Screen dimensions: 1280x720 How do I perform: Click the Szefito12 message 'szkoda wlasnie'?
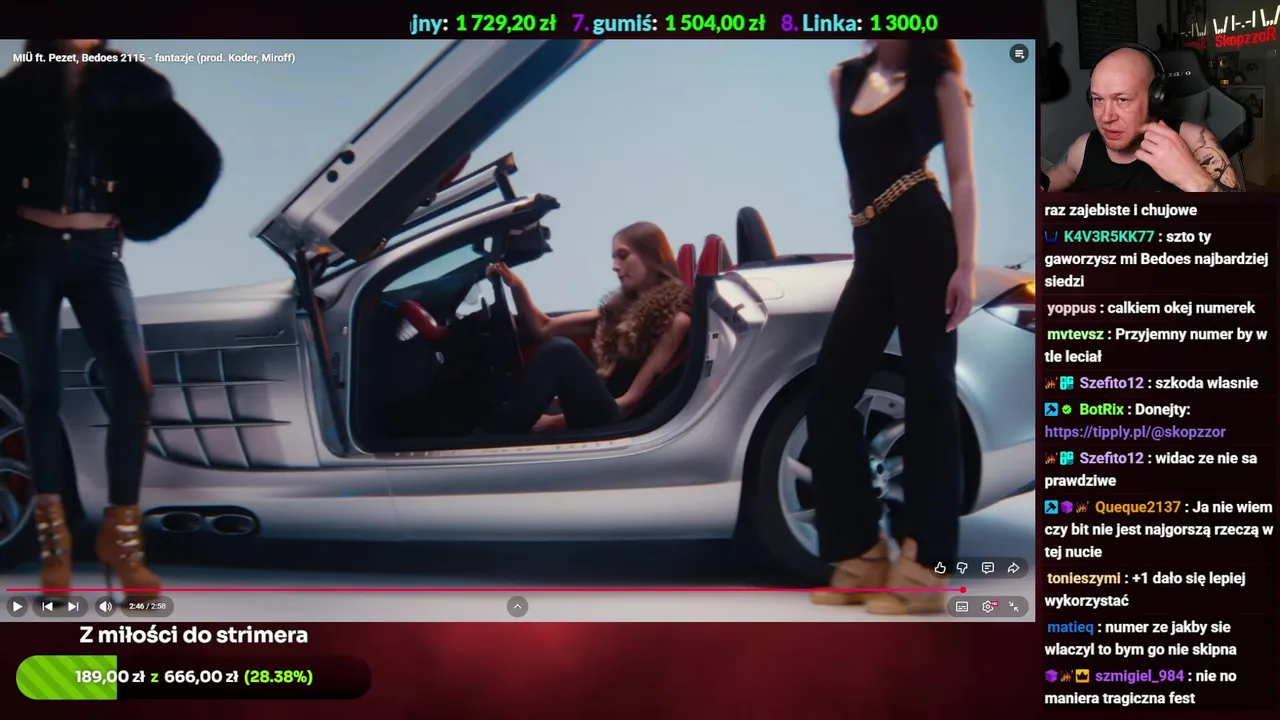pyautogui.click(x=1206, y=383)
